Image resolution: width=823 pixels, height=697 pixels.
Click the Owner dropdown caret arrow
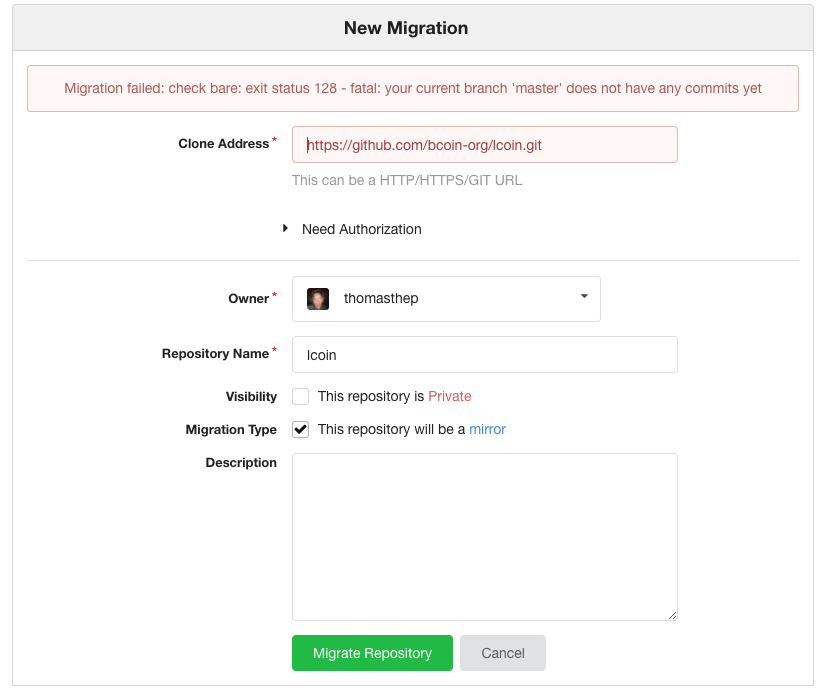coord(584,297)
